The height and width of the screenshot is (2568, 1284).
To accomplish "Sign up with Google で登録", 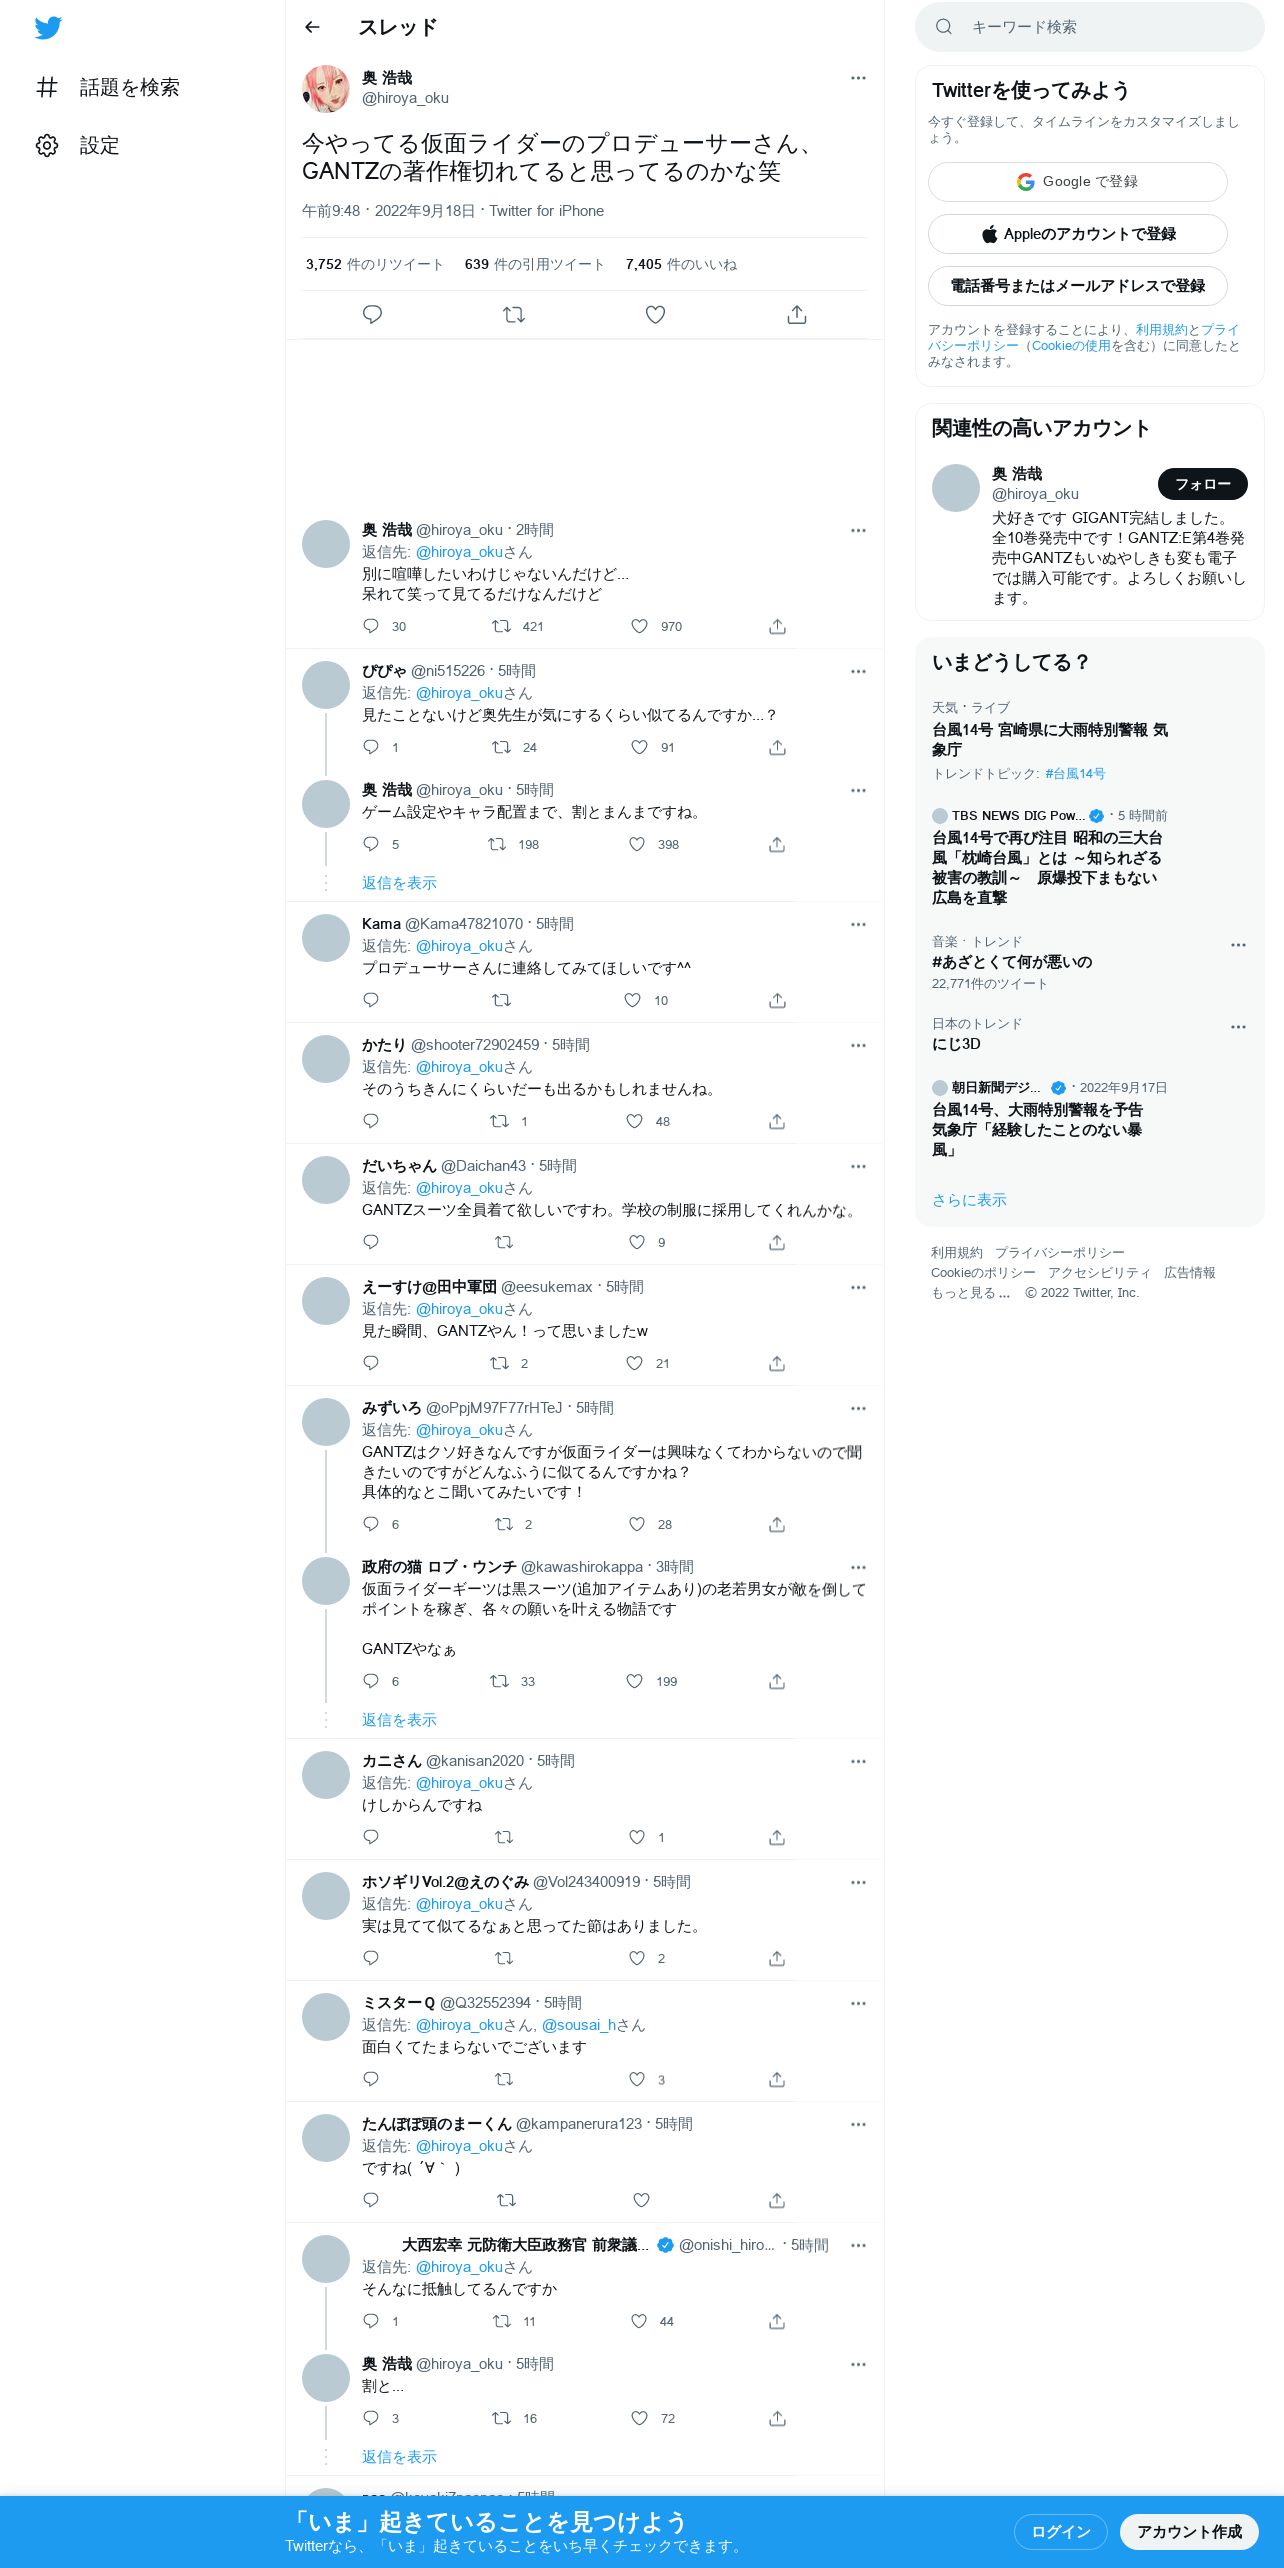I will [1077, 182].
